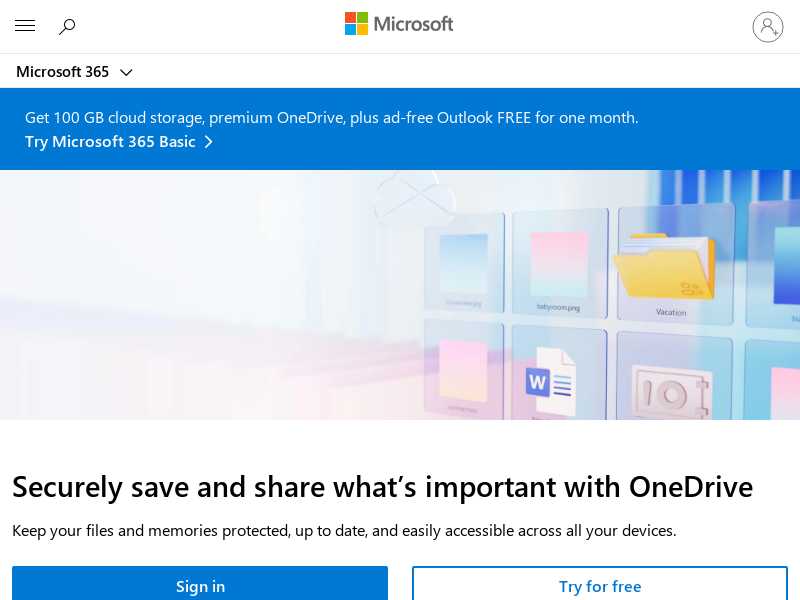The width and height of the screenshot is (800, 600).
Task: Expand the Microsoft 365 chevron dropdown
Action: point(126,72)
